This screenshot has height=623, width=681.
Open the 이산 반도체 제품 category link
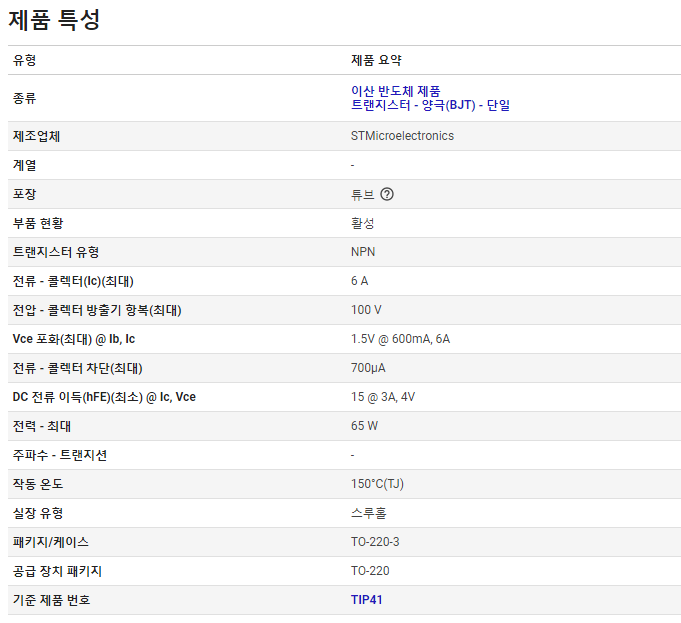coord(395,91)
